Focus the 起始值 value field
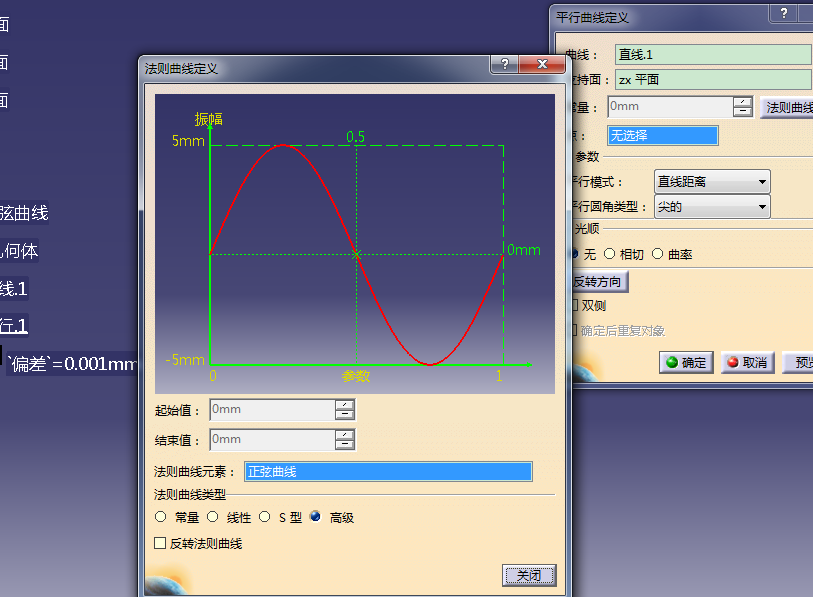Screen dimensions: 813x597 click(x=272, y=410)
